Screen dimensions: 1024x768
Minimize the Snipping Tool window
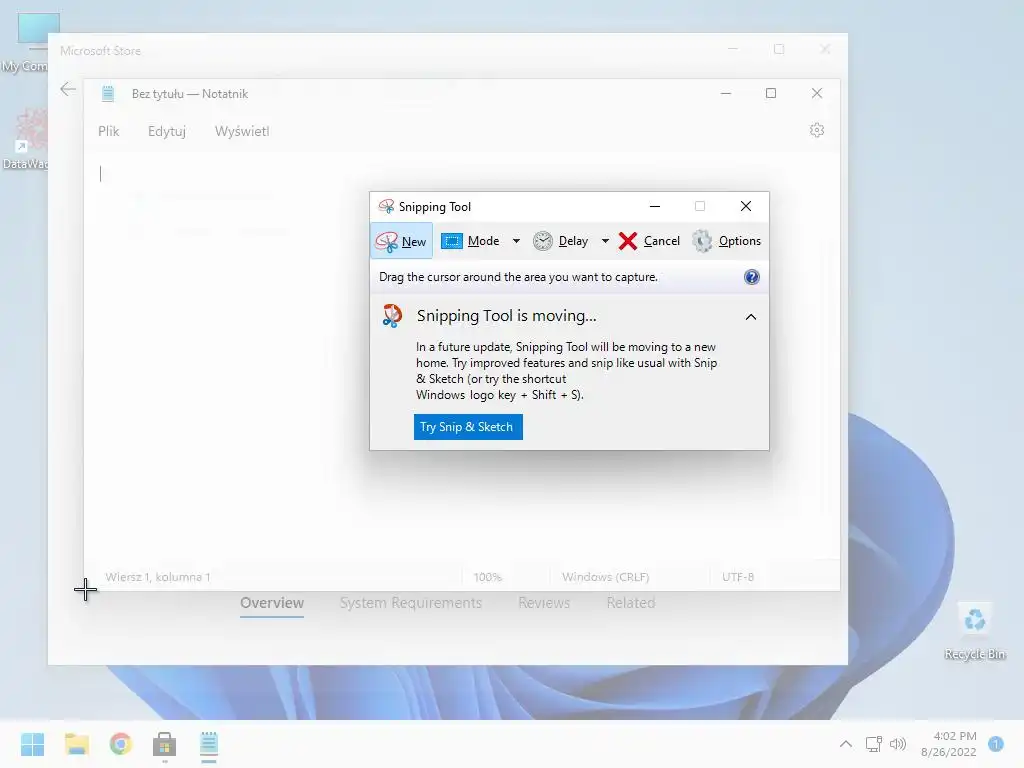point(655,206)
